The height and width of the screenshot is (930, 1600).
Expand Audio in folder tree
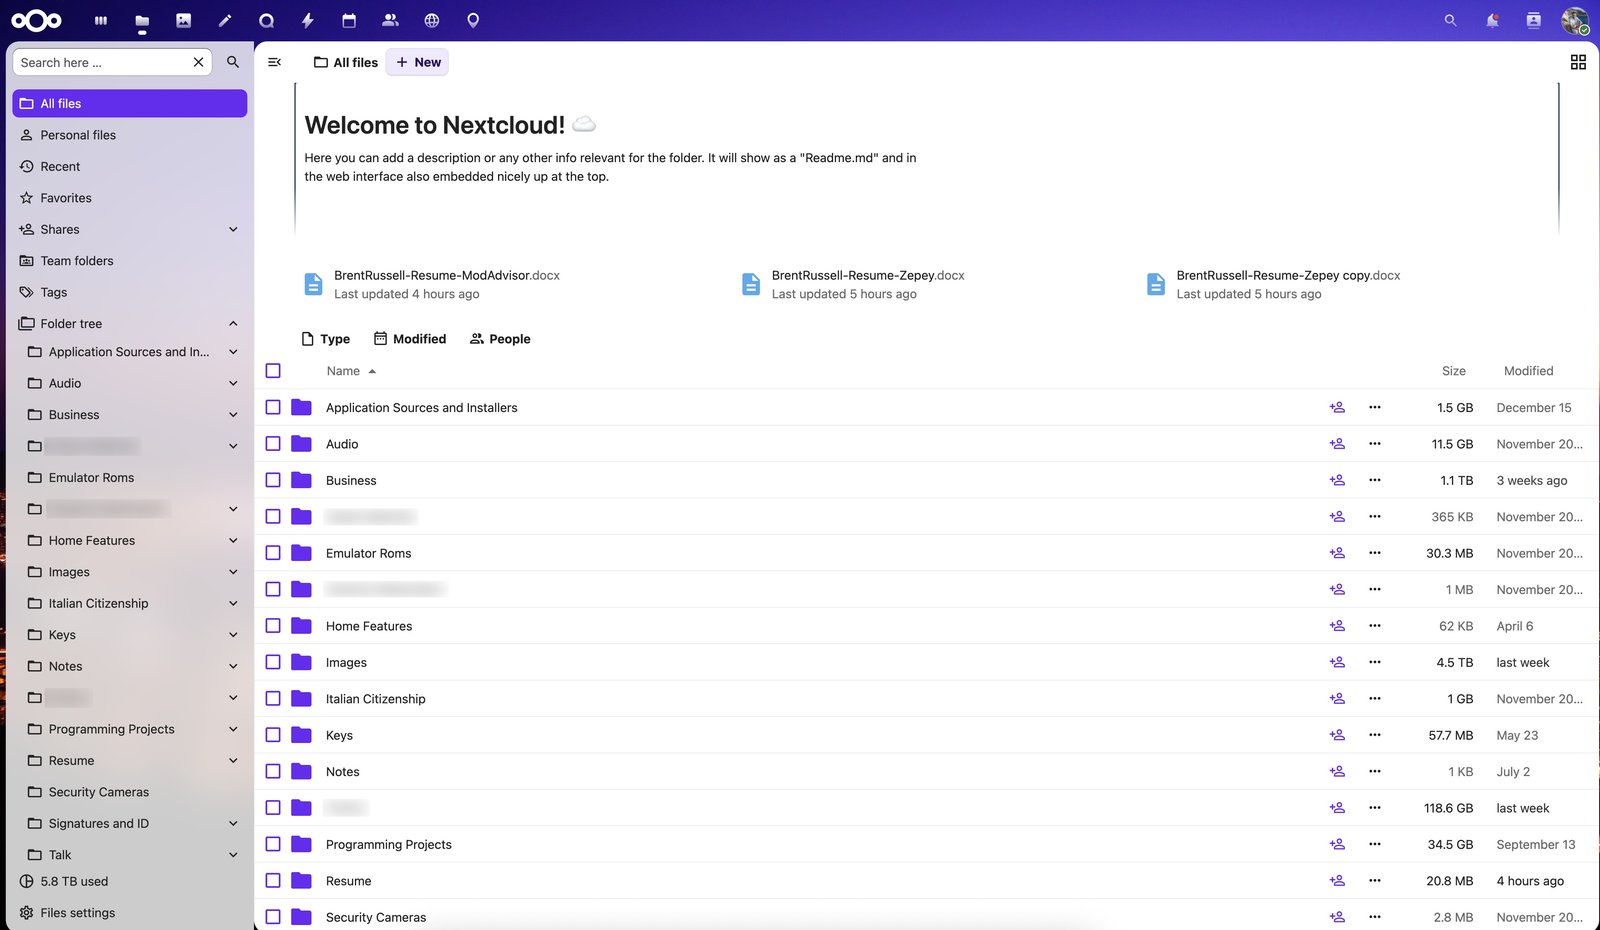point(233,383)
